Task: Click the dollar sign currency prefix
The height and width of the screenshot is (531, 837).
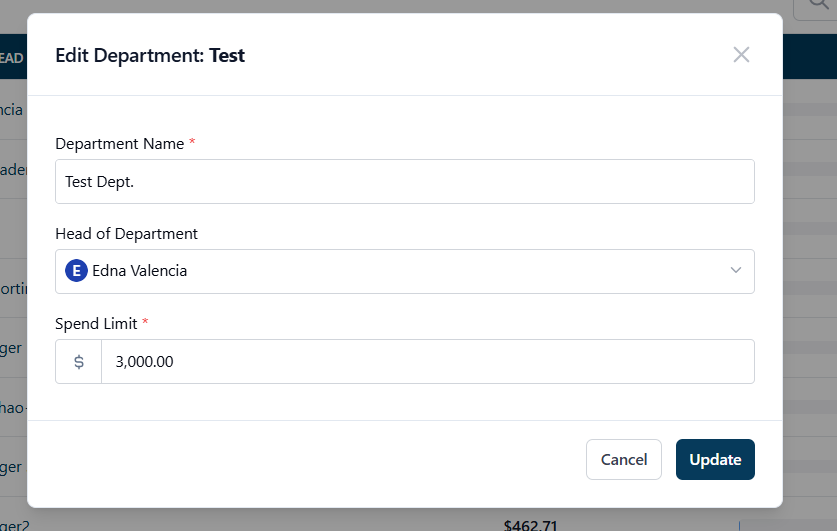Action: click(x=78, y=362)
